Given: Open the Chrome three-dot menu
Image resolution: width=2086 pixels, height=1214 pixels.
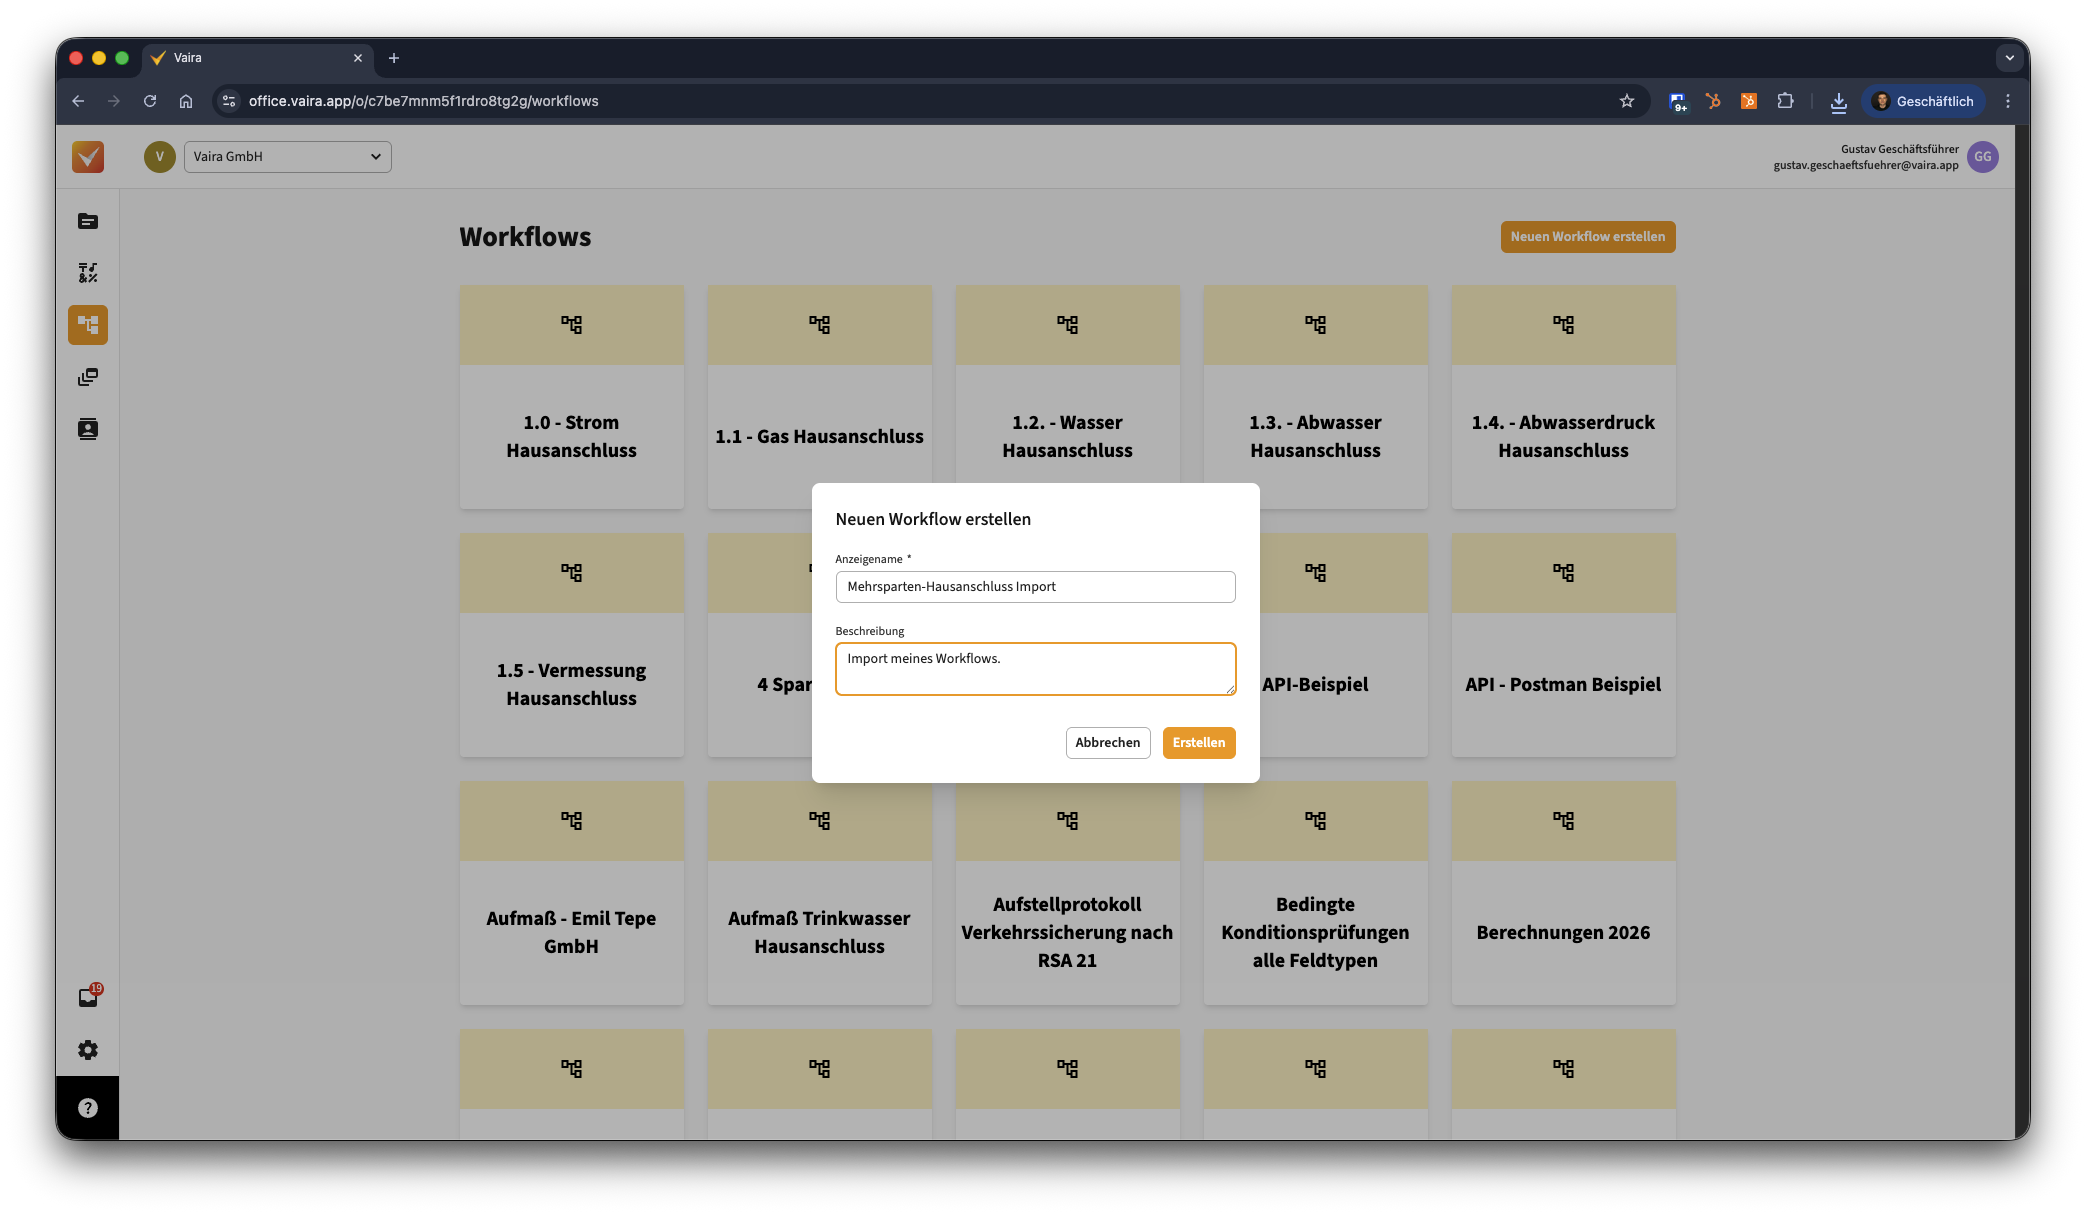Looking at the screenshot, I should click(x=2007, y=101).
